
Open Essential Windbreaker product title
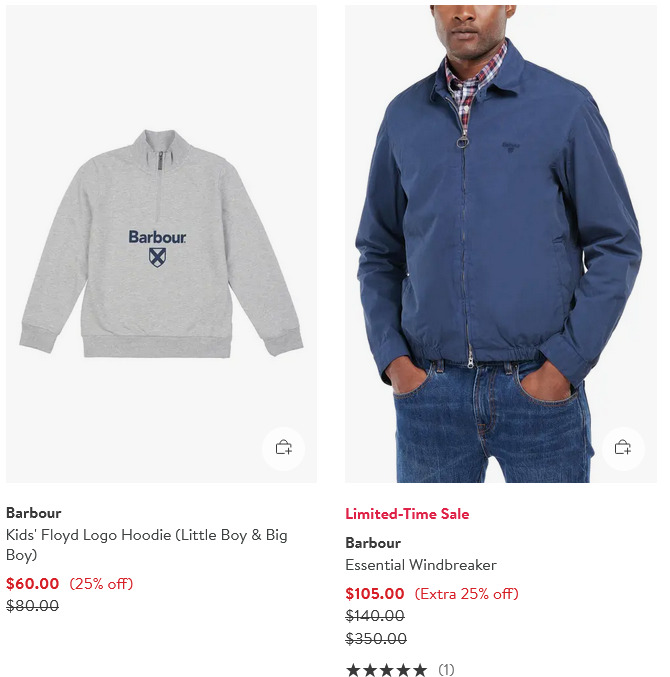pos(421,565)
